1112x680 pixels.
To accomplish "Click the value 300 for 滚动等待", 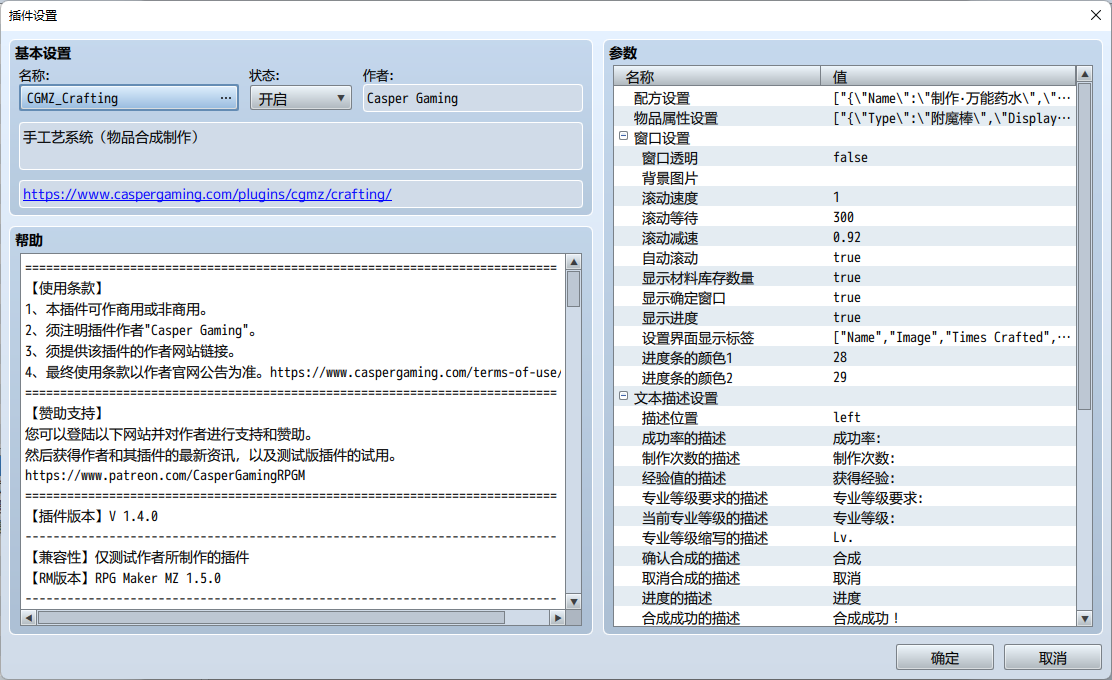I will [843, 218].
